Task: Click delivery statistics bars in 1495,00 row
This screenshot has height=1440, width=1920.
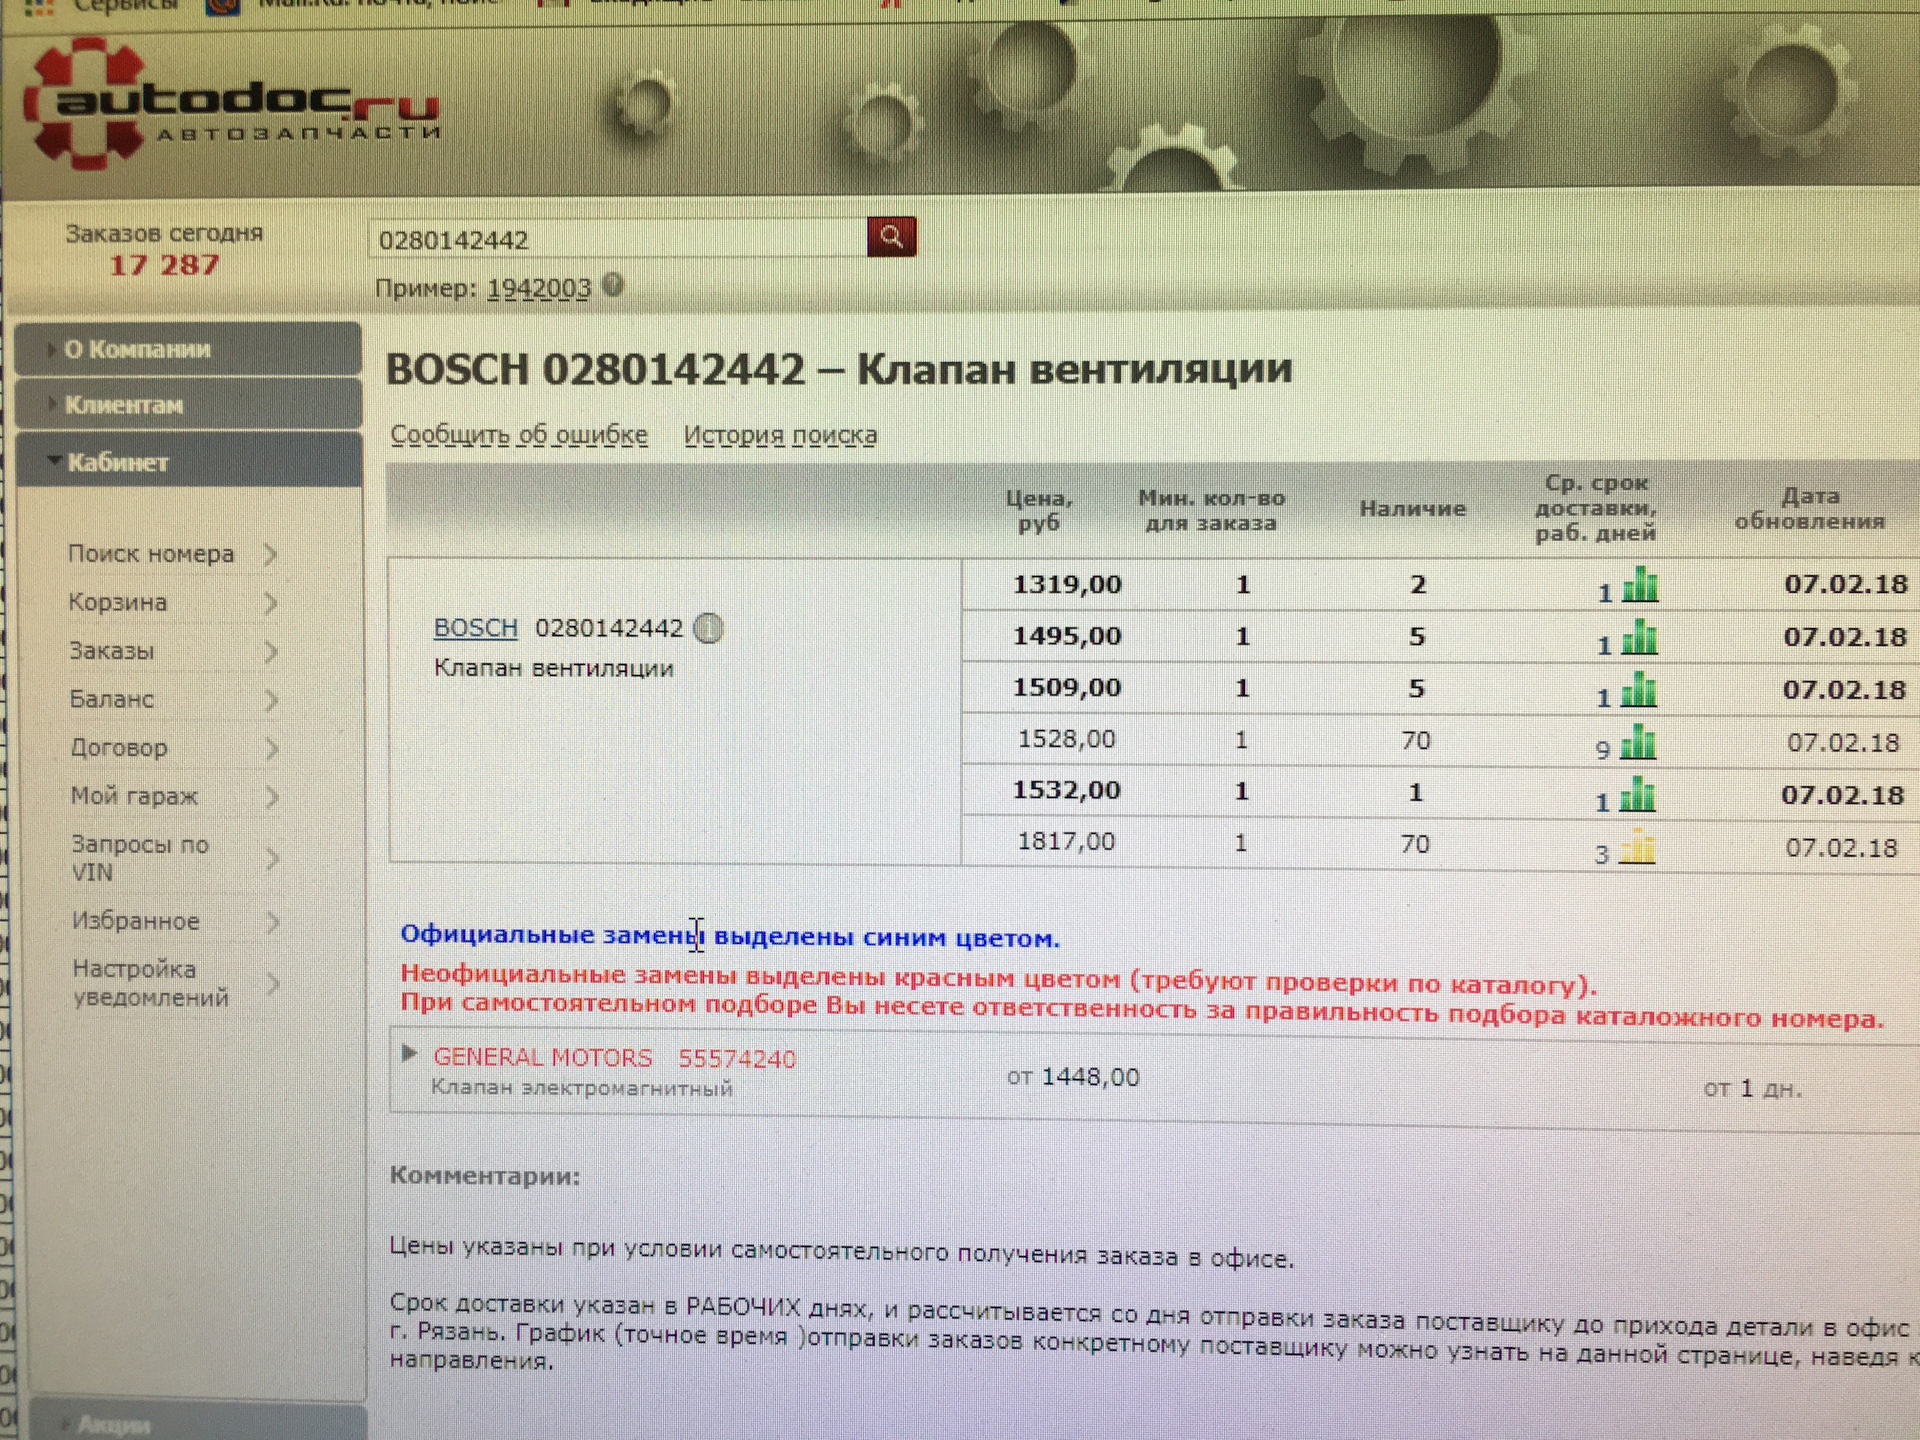Action: click(x=1639, y=637)
